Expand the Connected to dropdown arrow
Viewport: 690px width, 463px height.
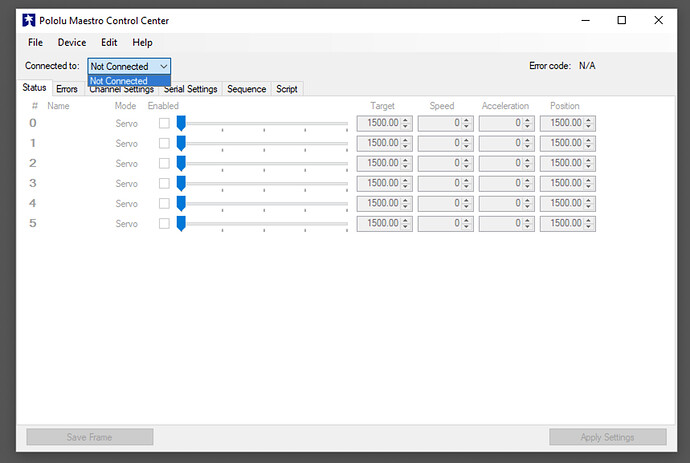pos(163,66)
